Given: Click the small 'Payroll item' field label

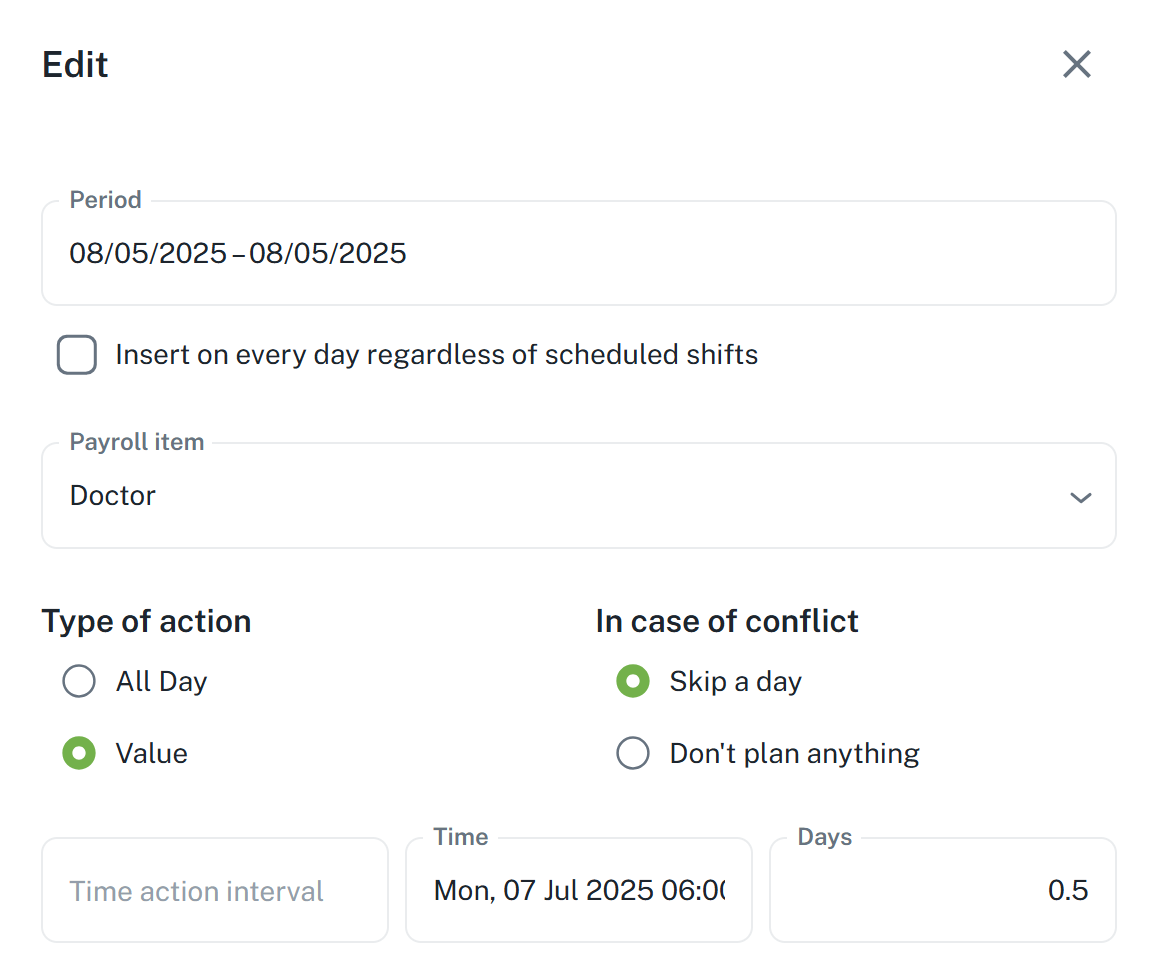Looking at the screenshot, I should 136,442.
